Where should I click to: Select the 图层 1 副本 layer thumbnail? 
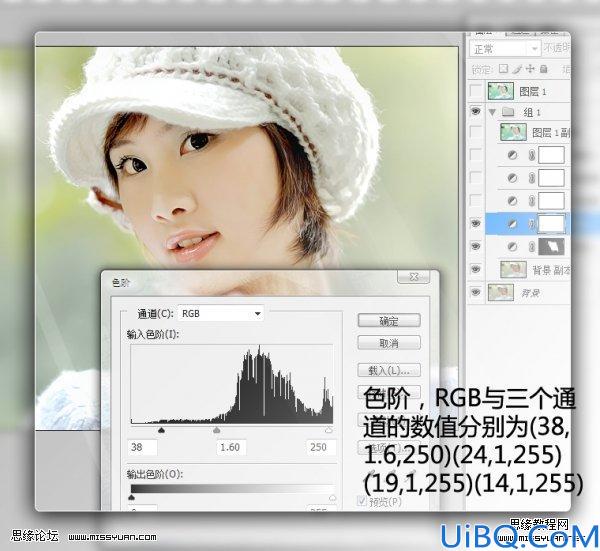pyautogui.click(x=514, y=132)
